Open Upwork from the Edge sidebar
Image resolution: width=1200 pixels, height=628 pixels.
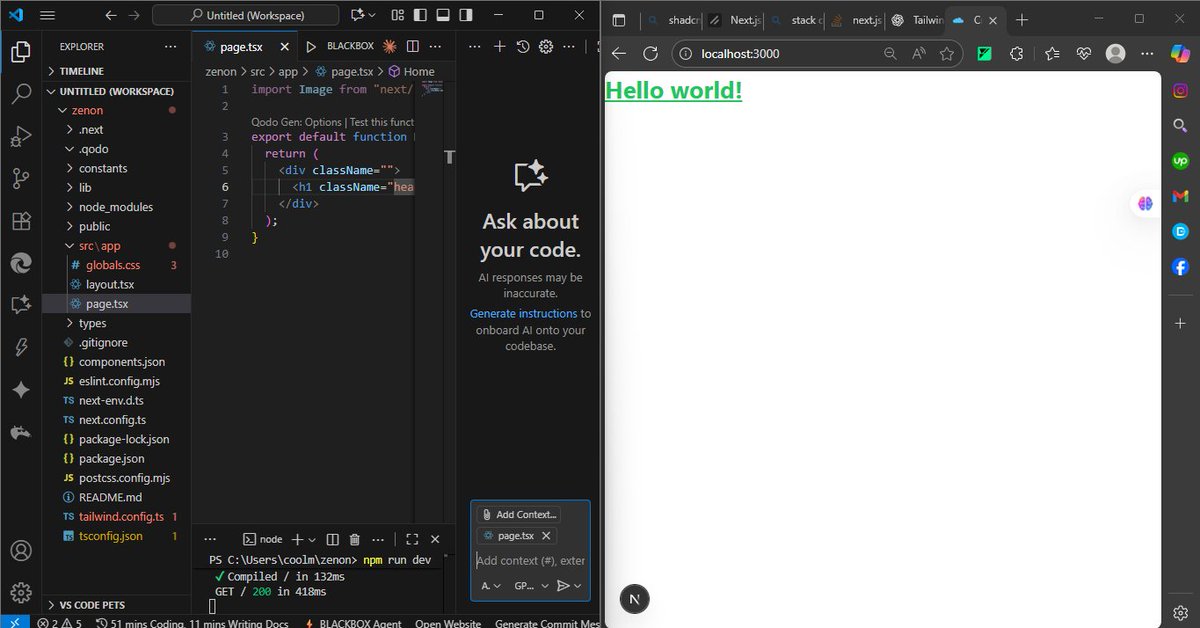[1180, 161]
